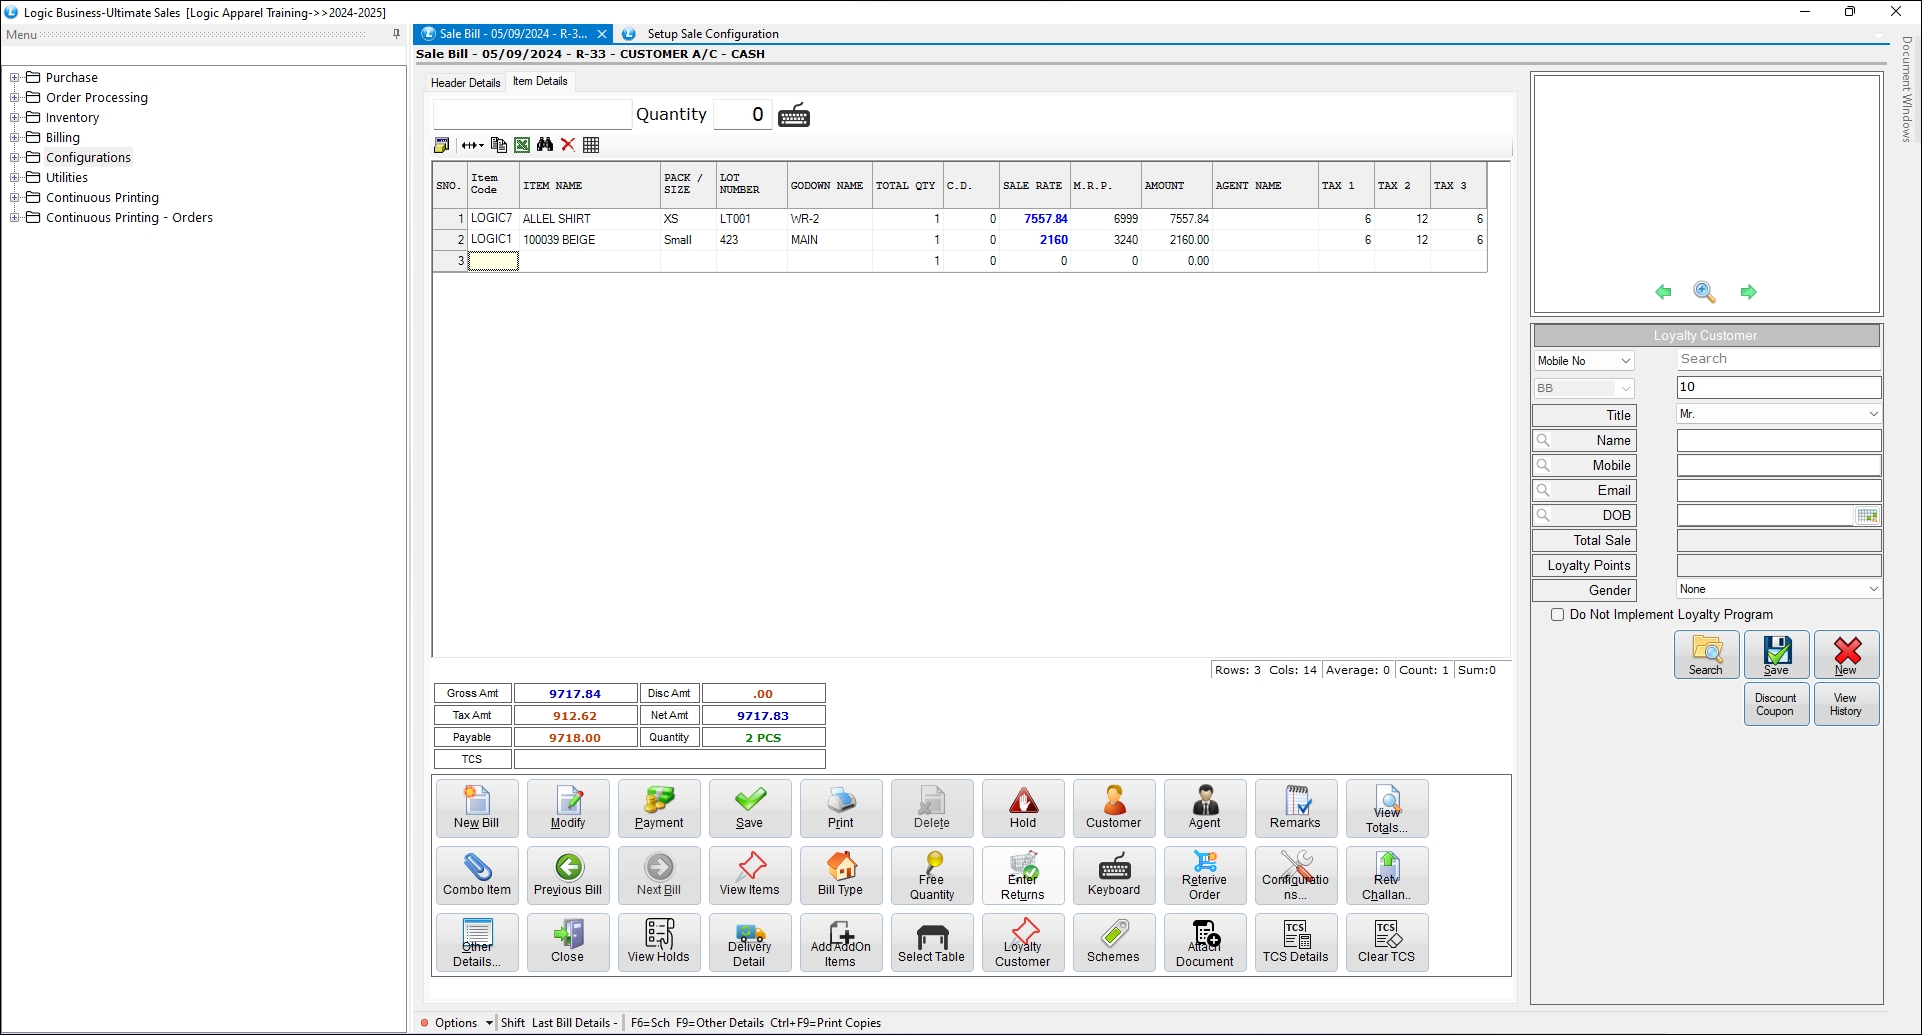1922x1035 pixels.
Task: Click the green Excel export icon
Action: [x=522, y=145]
